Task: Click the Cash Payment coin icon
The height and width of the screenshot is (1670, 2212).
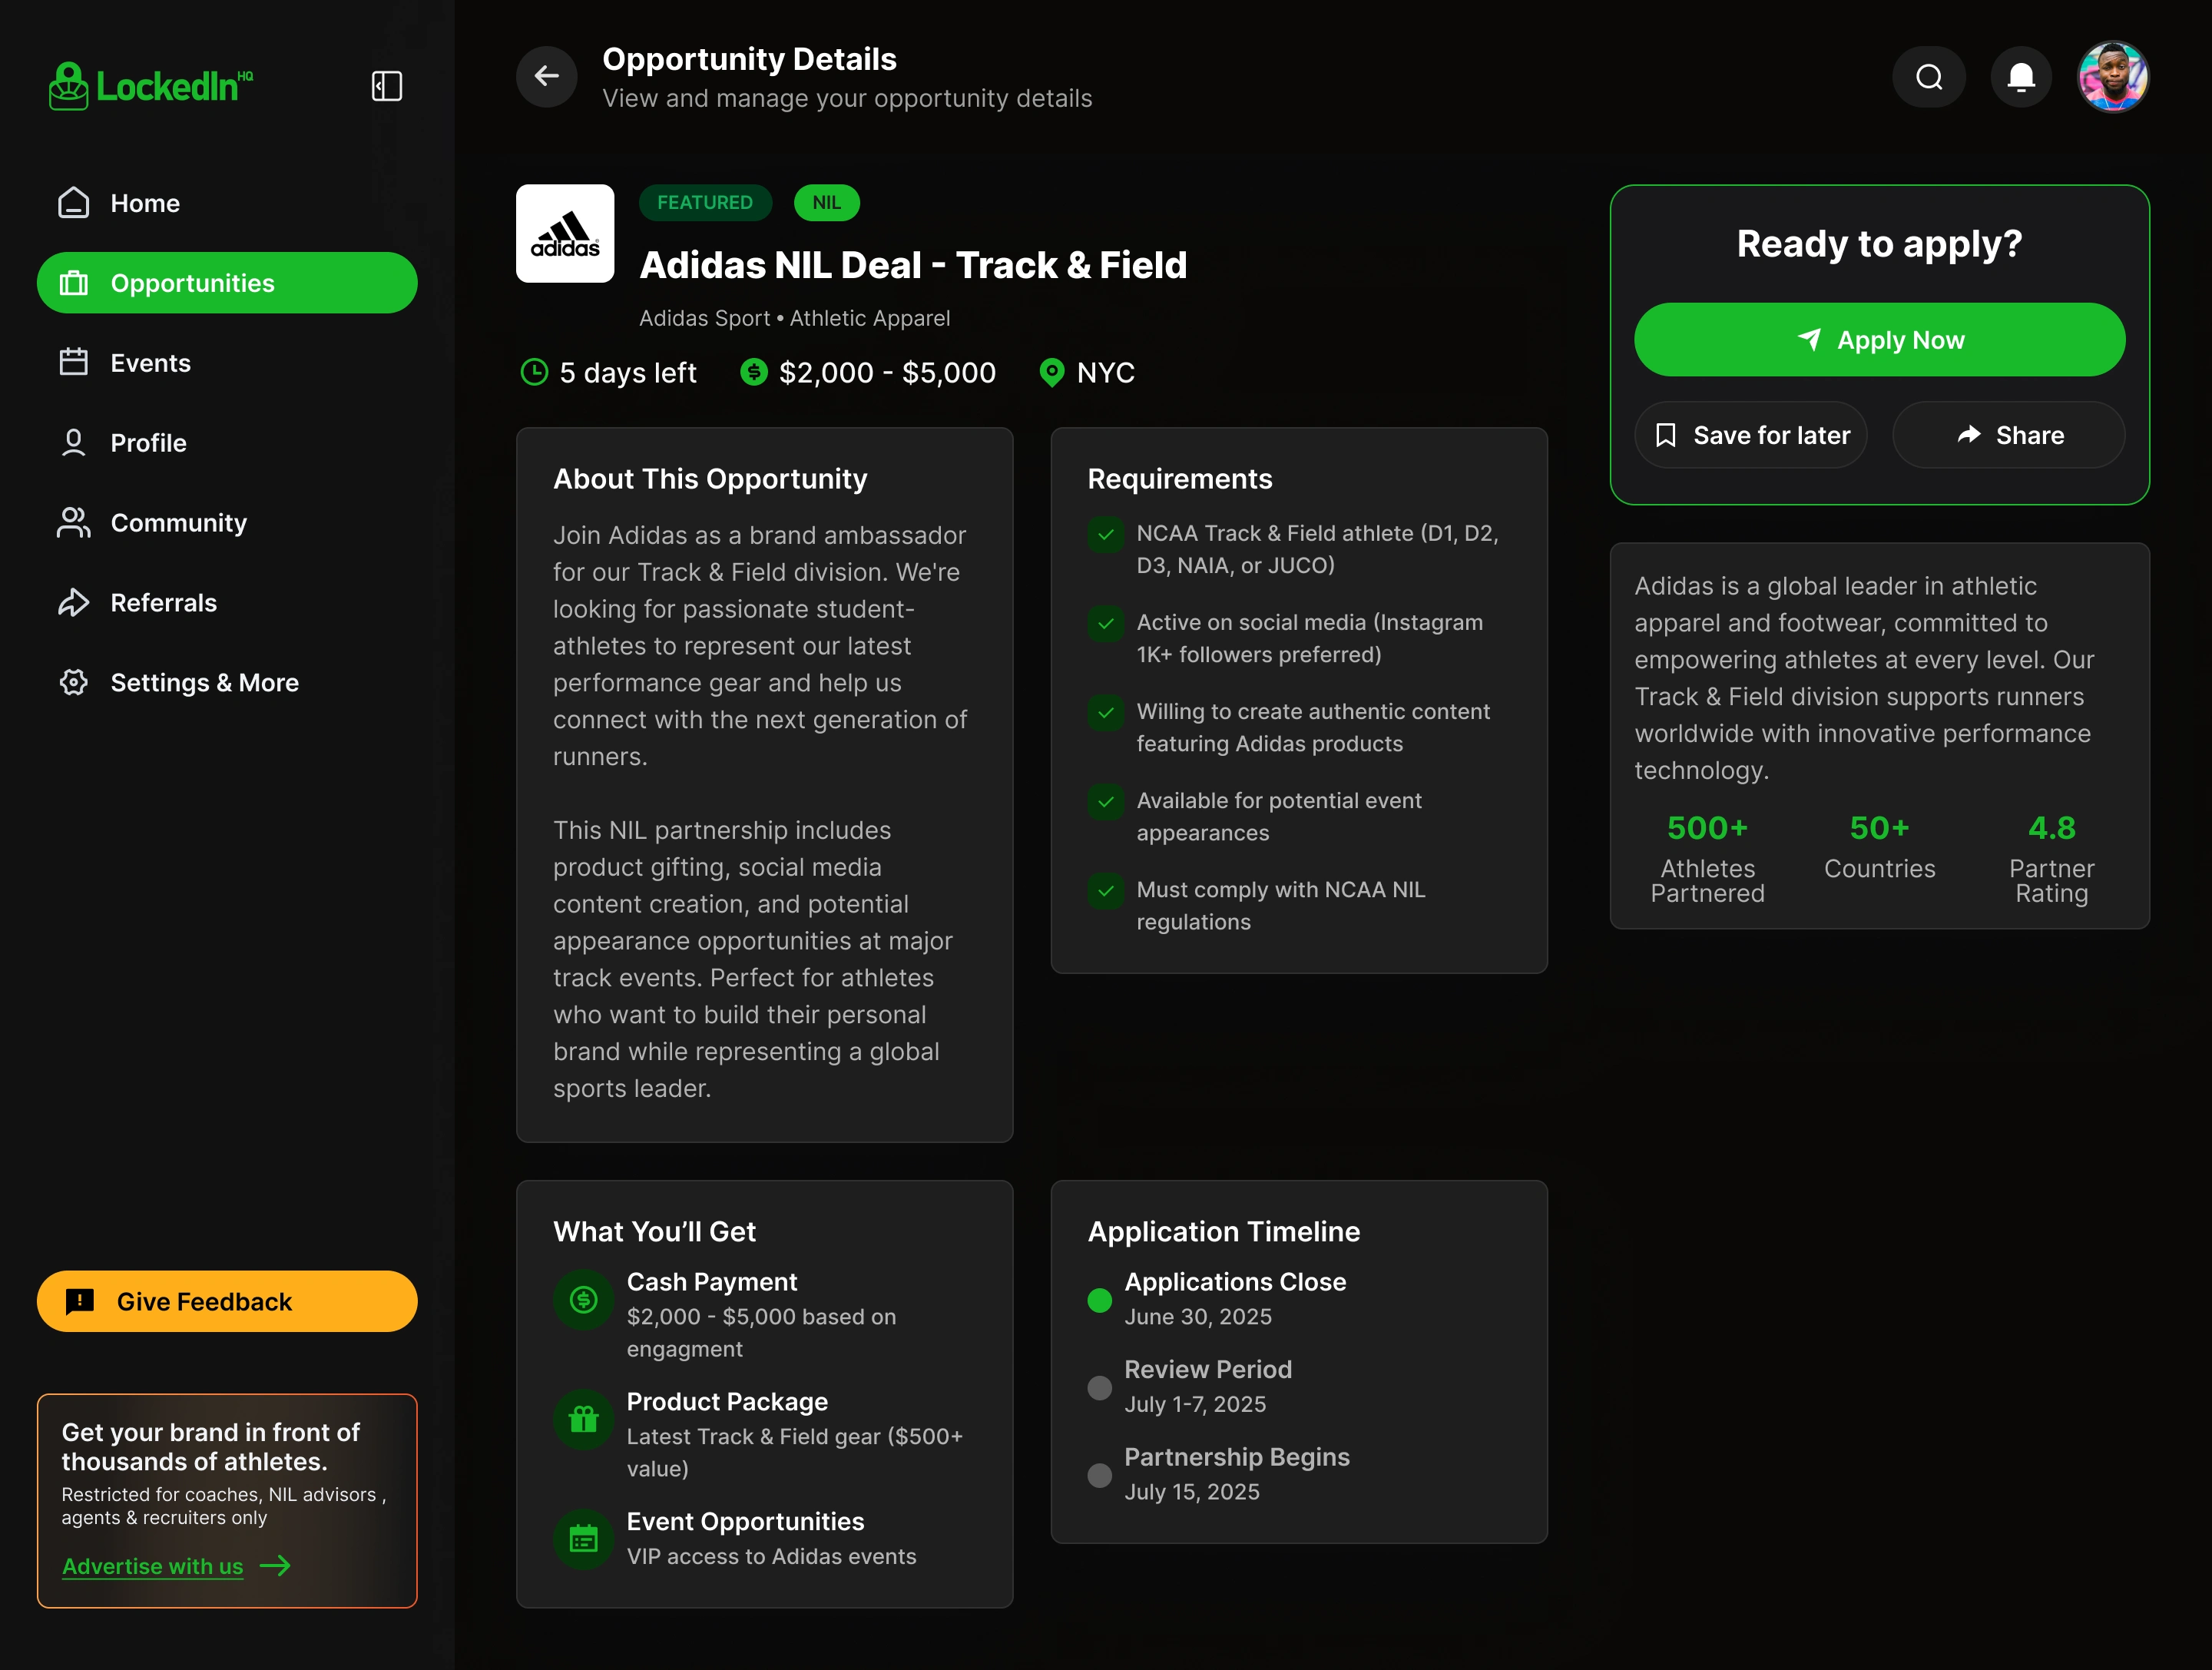Action: [x=584, y=1299]
